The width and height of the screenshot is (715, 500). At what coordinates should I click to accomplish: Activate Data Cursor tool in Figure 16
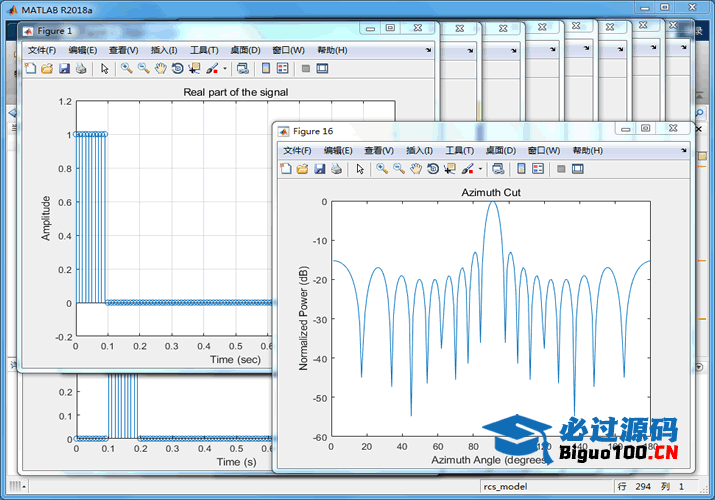[450, 169]
